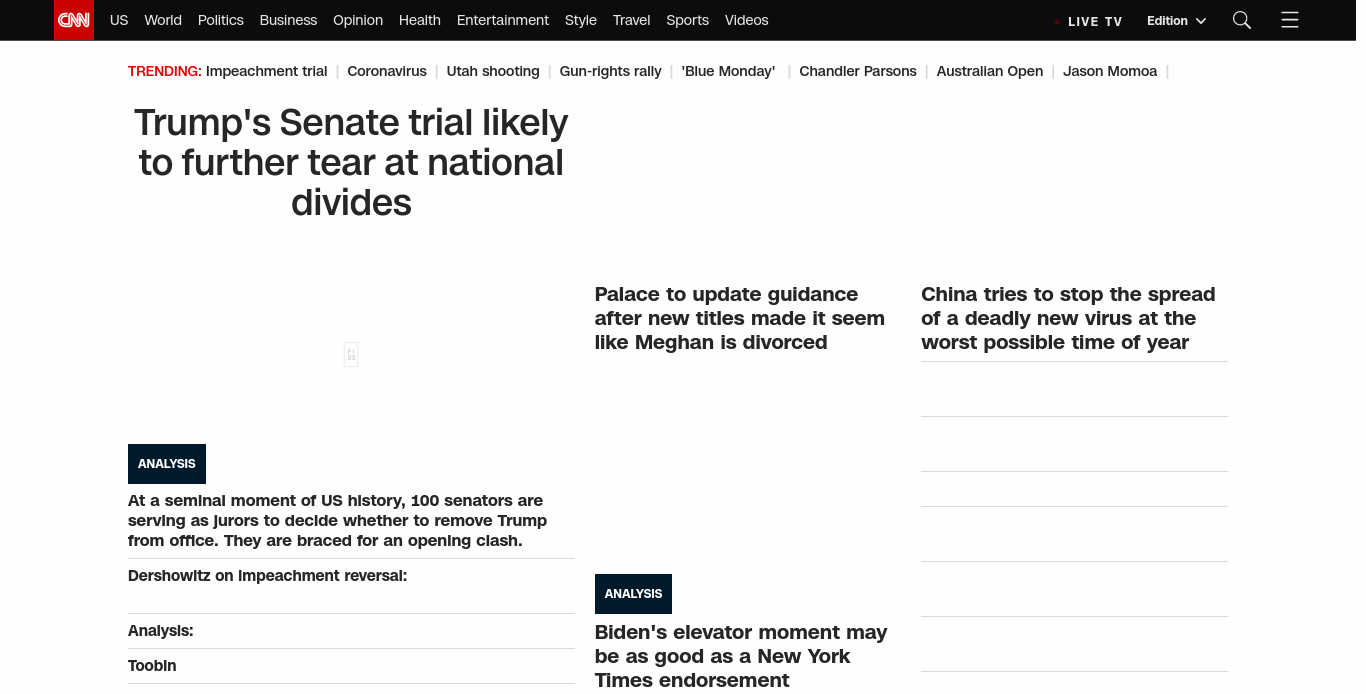Viewport: 1366px width, 694px height.
Task: Click the unloaded lead image placeholder
Action: [351, 354]
